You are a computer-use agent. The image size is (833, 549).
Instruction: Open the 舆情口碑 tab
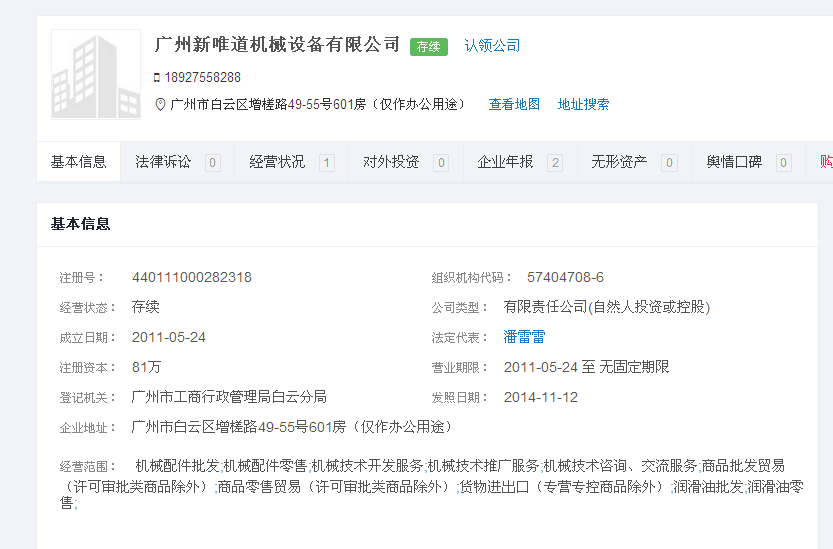(x=734, y=162)
